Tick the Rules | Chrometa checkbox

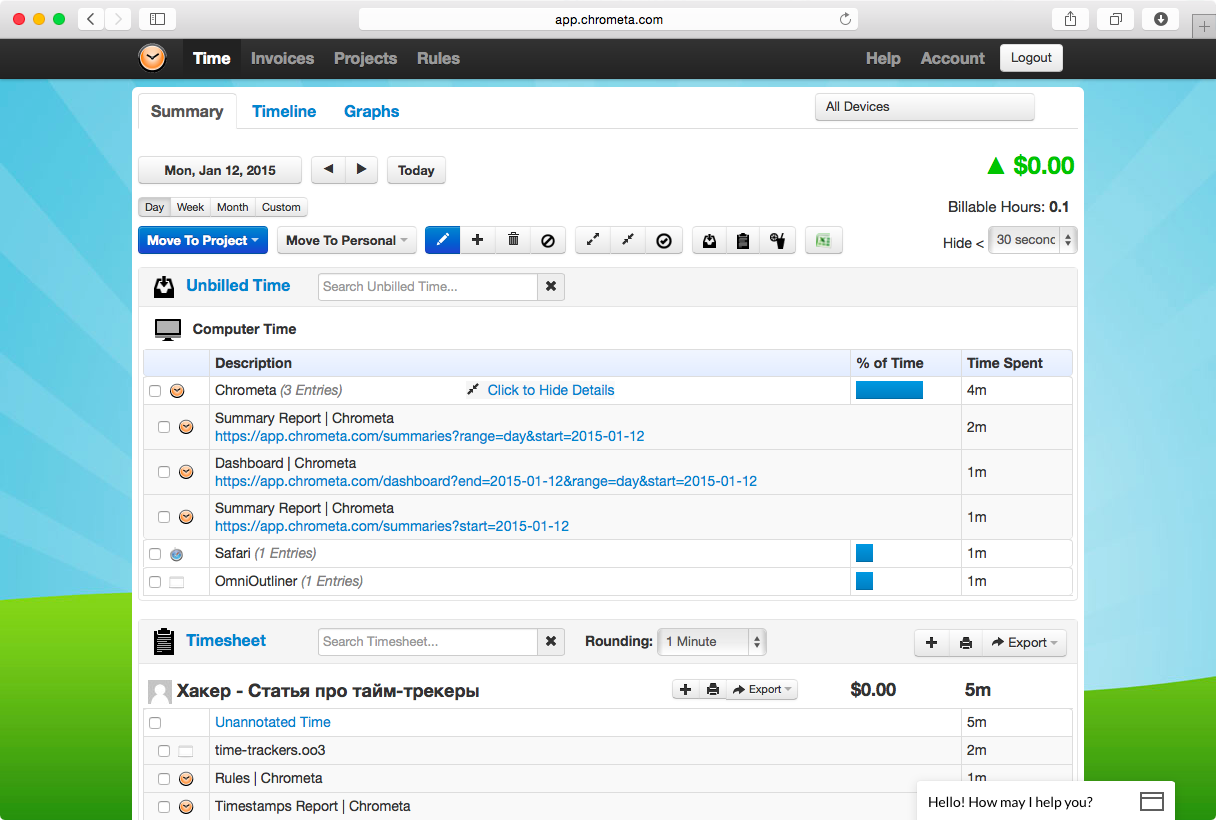coord(164,779)
